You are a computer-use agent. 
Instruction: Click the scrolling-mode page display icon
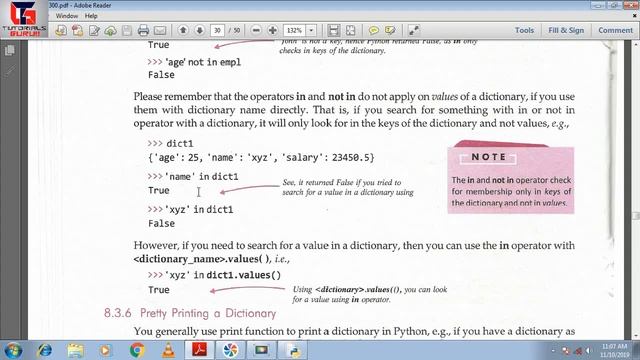[x=334, y=30]
